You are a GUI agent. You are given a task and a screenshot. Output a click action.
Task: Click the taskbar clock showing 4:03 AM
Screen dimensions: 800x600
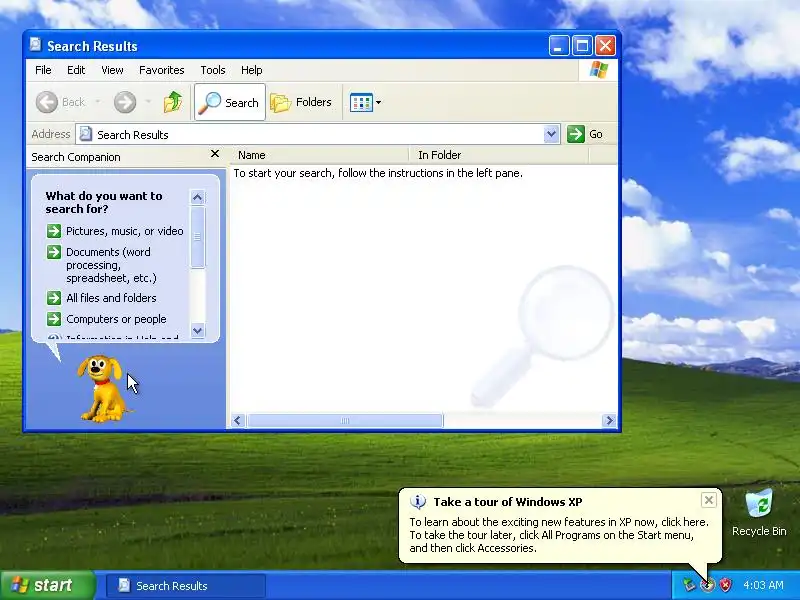(763, 585)
